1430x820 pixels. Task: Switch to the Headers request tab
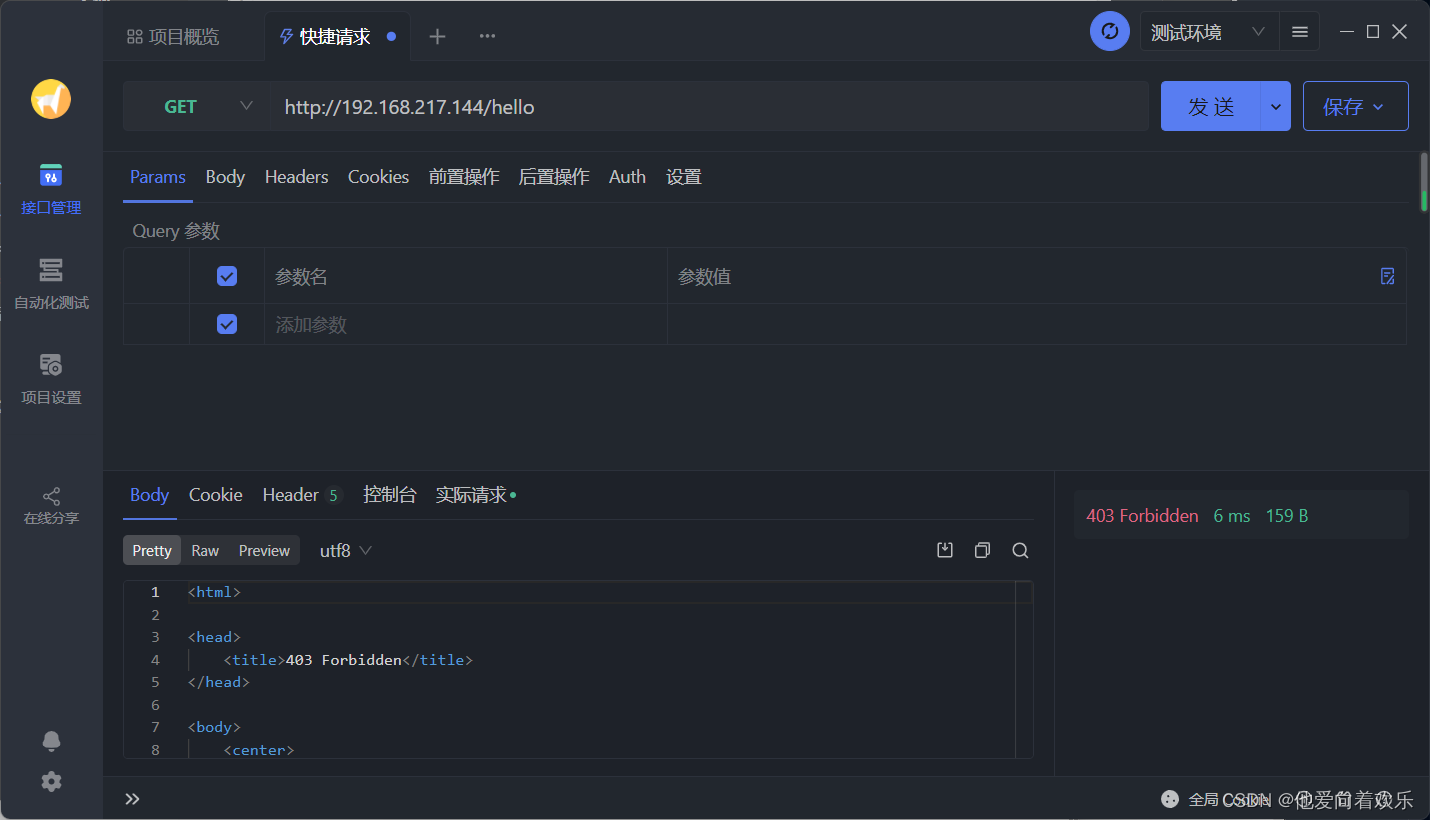(296, 177)
